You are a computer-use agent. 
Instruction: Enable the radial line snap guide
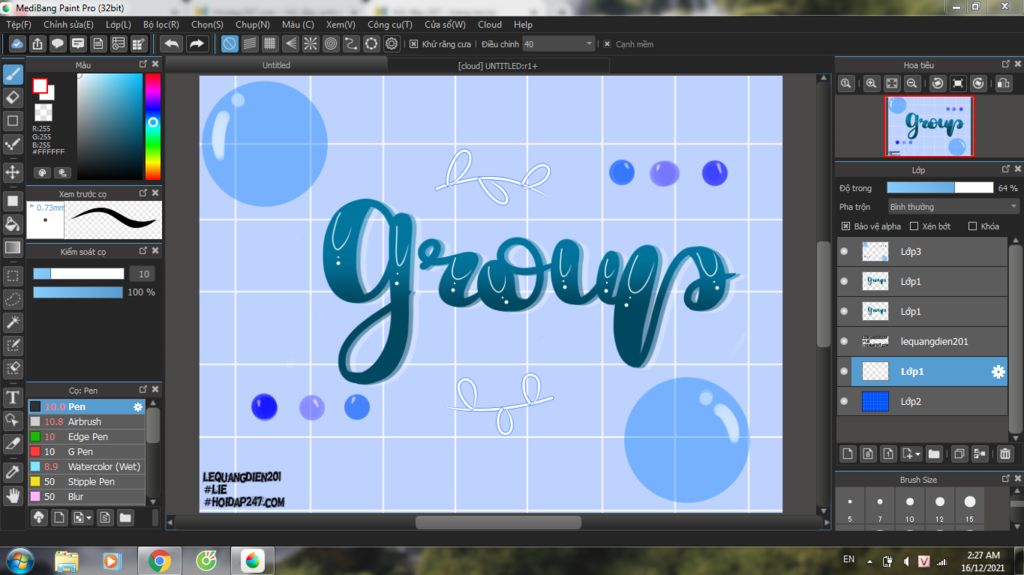310,44
